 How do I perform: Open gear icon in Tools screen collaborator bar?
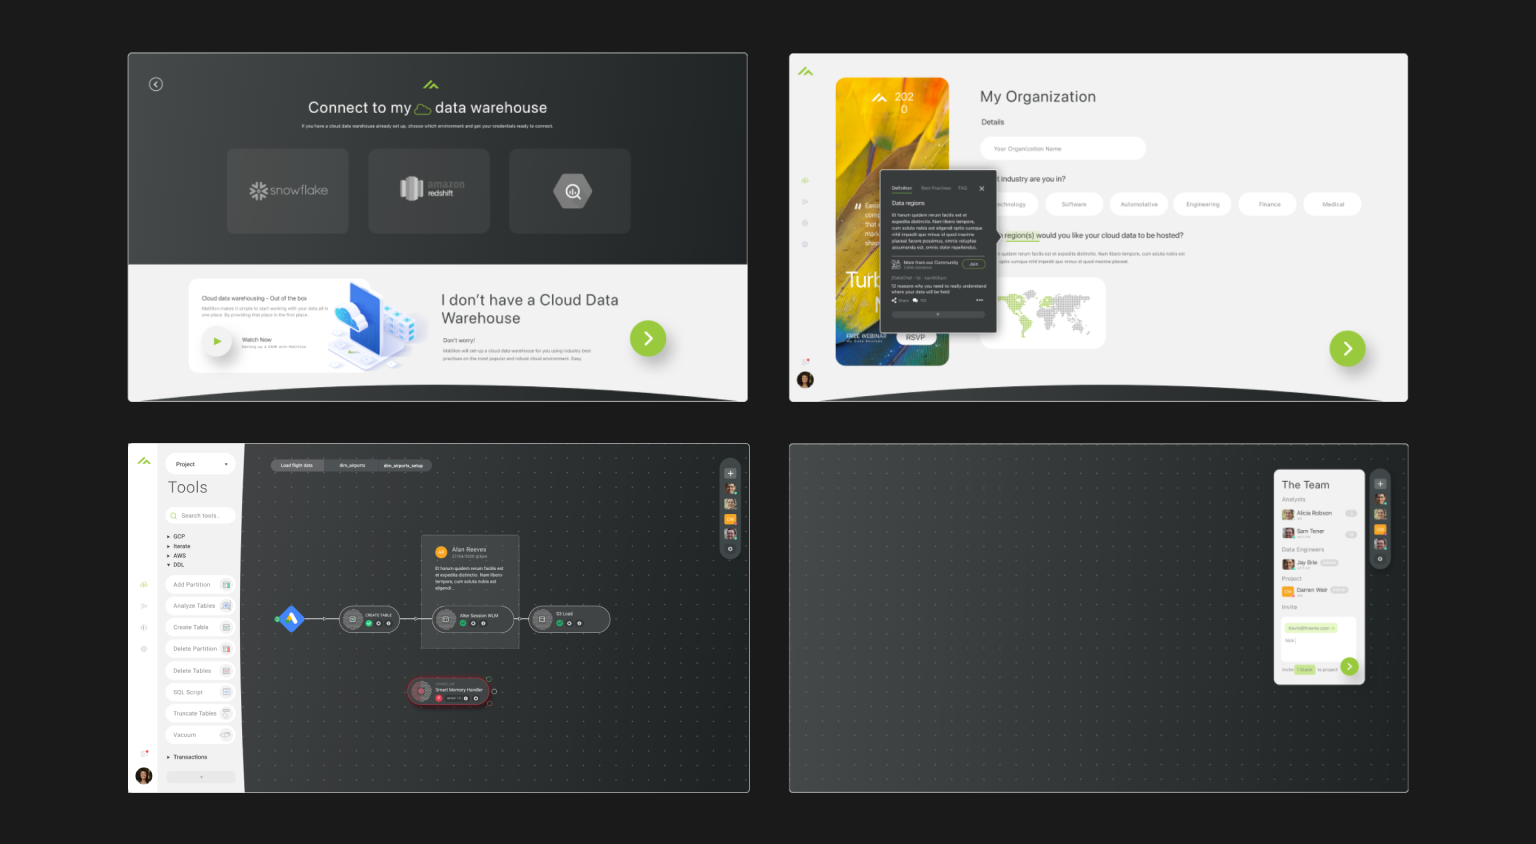[x=730, y=549]
